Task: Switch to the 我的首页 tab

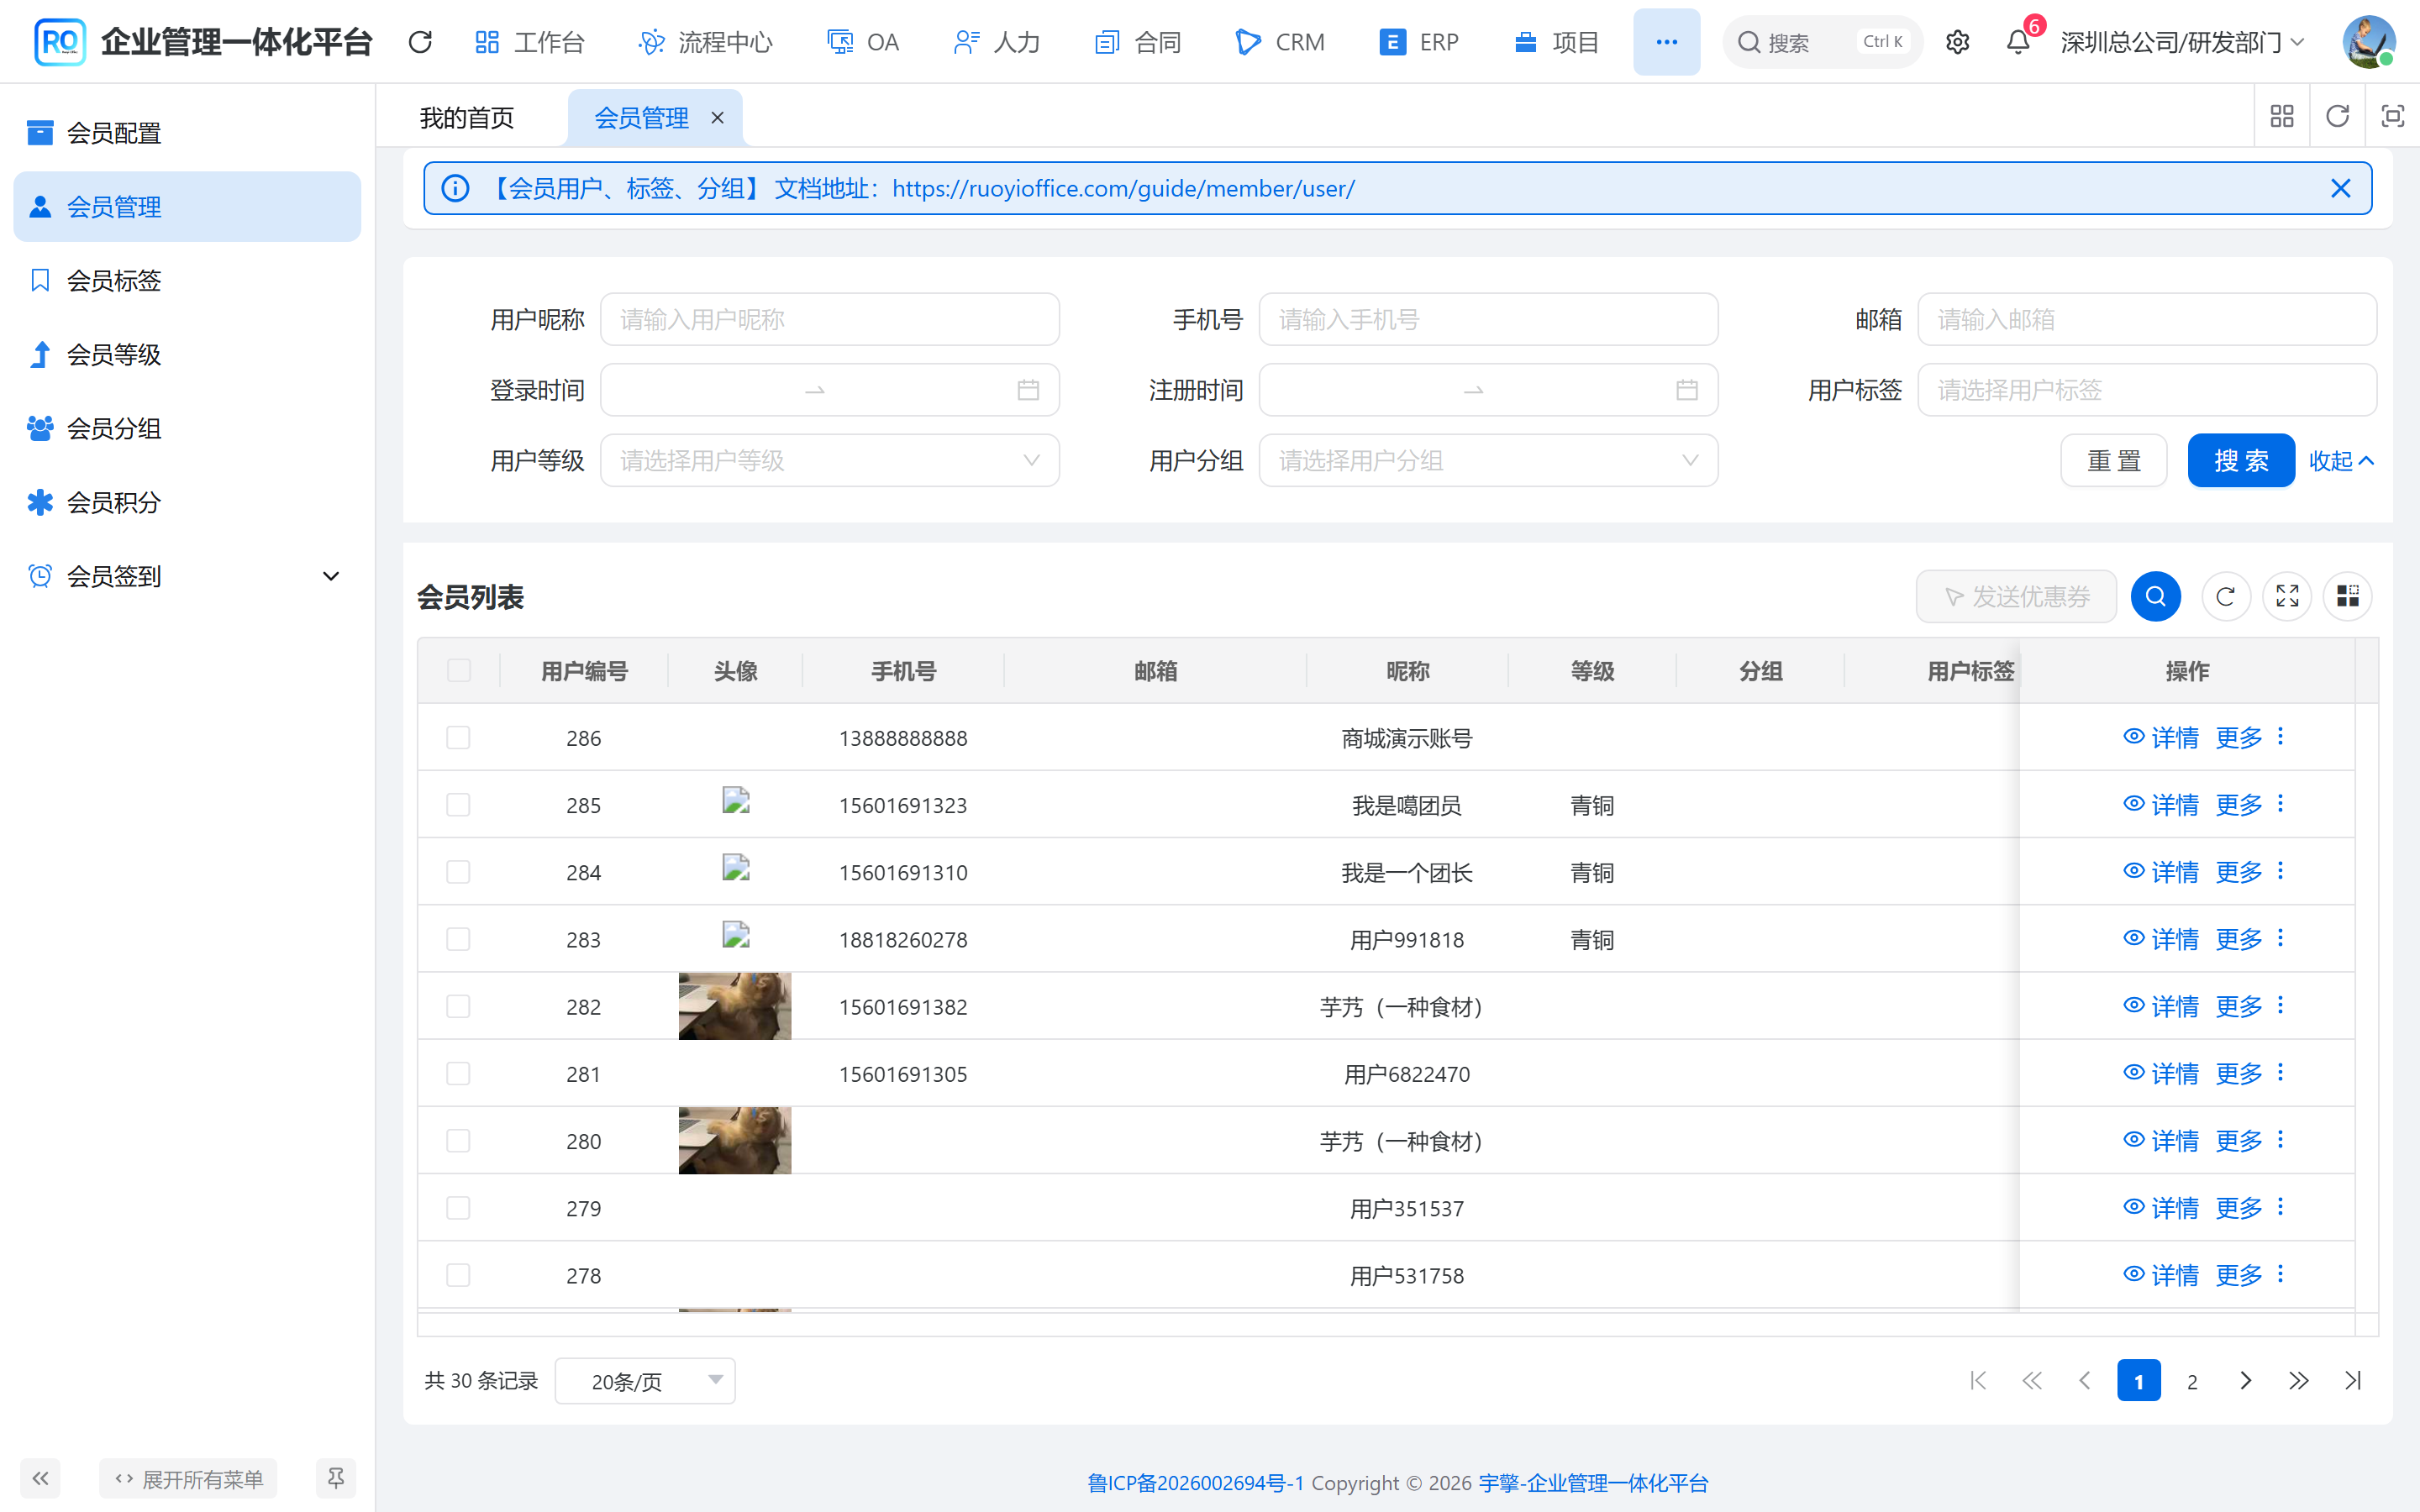Action: pyautogui.click(x=467, y=118)
